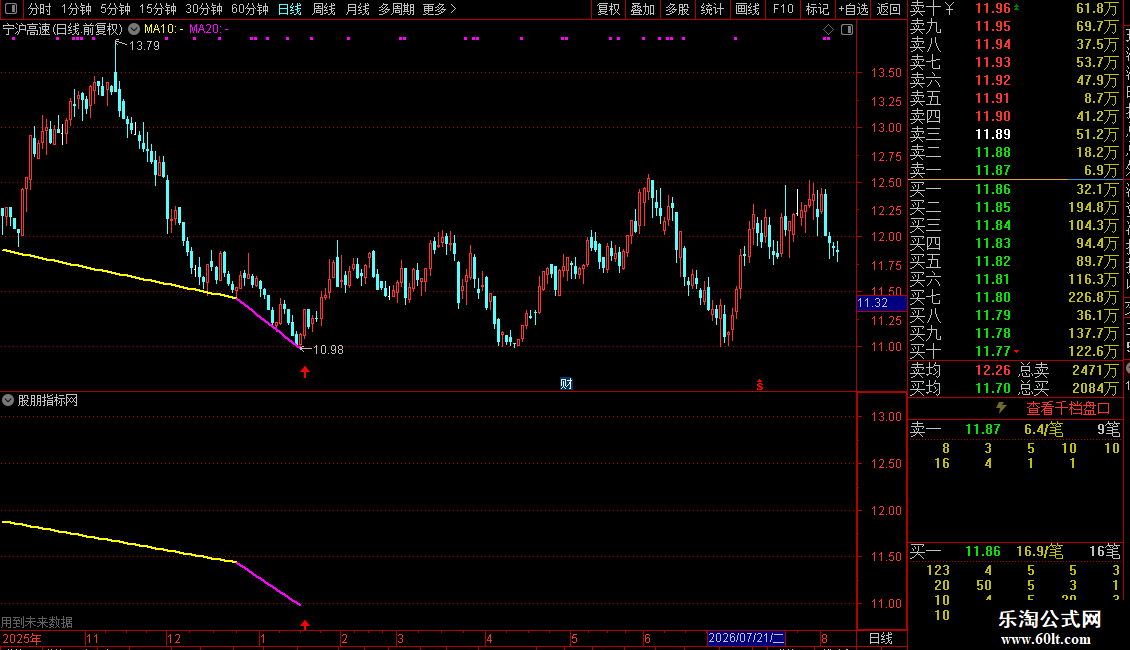This screenshot has width=1130, height=650.
Task: Click MA20 label in chart header
Action: [208, 29]
